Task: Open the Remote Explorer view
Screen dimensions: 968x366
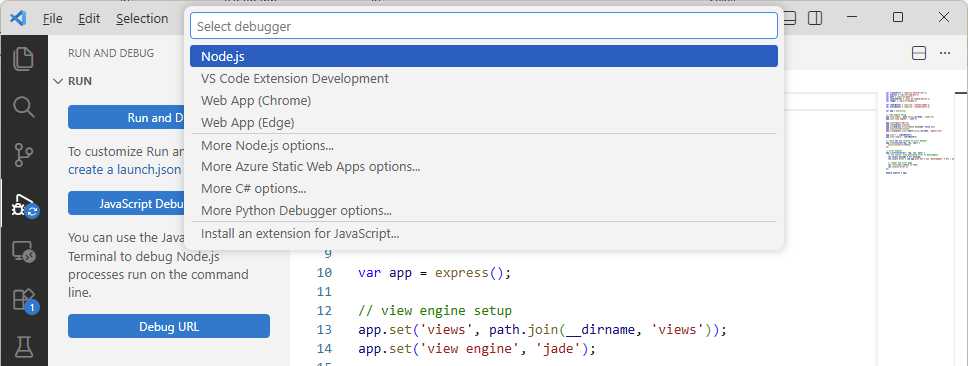Action: click(x=23, y=252)
